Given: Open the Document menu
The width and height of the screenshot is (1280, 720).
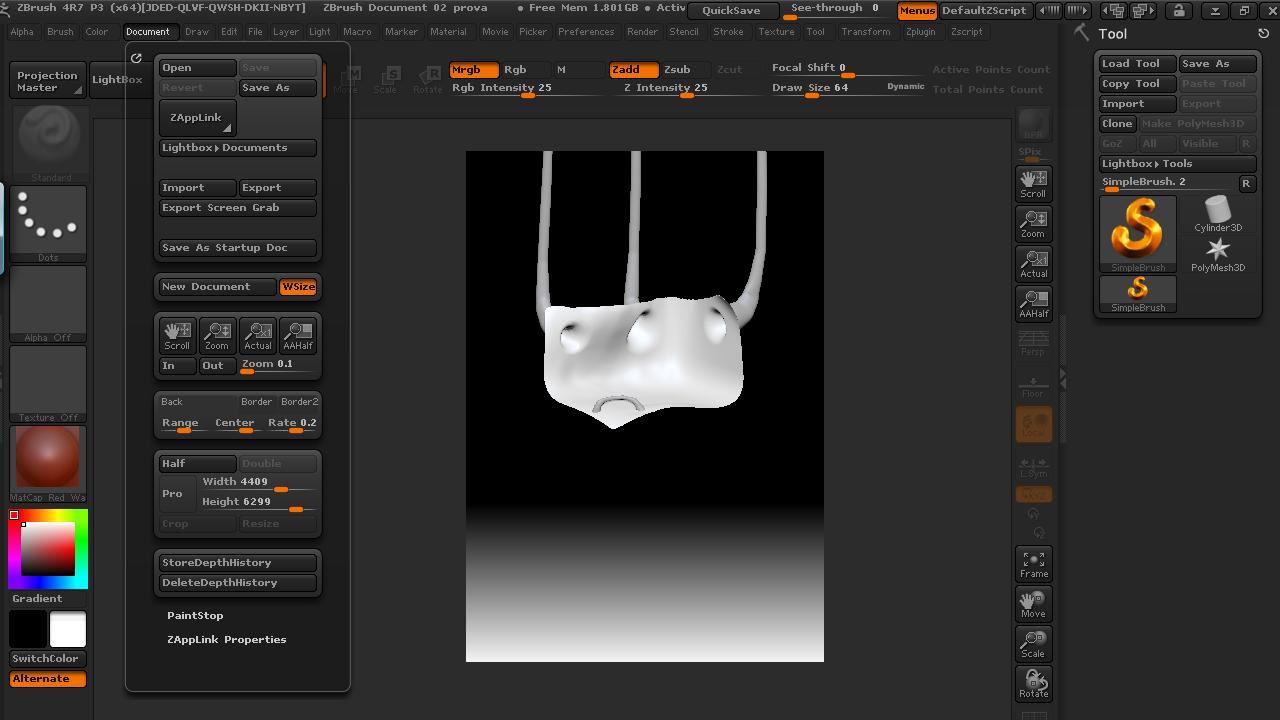Looking at the screenshot, I should pyautogui.click(x=148, y=32).
